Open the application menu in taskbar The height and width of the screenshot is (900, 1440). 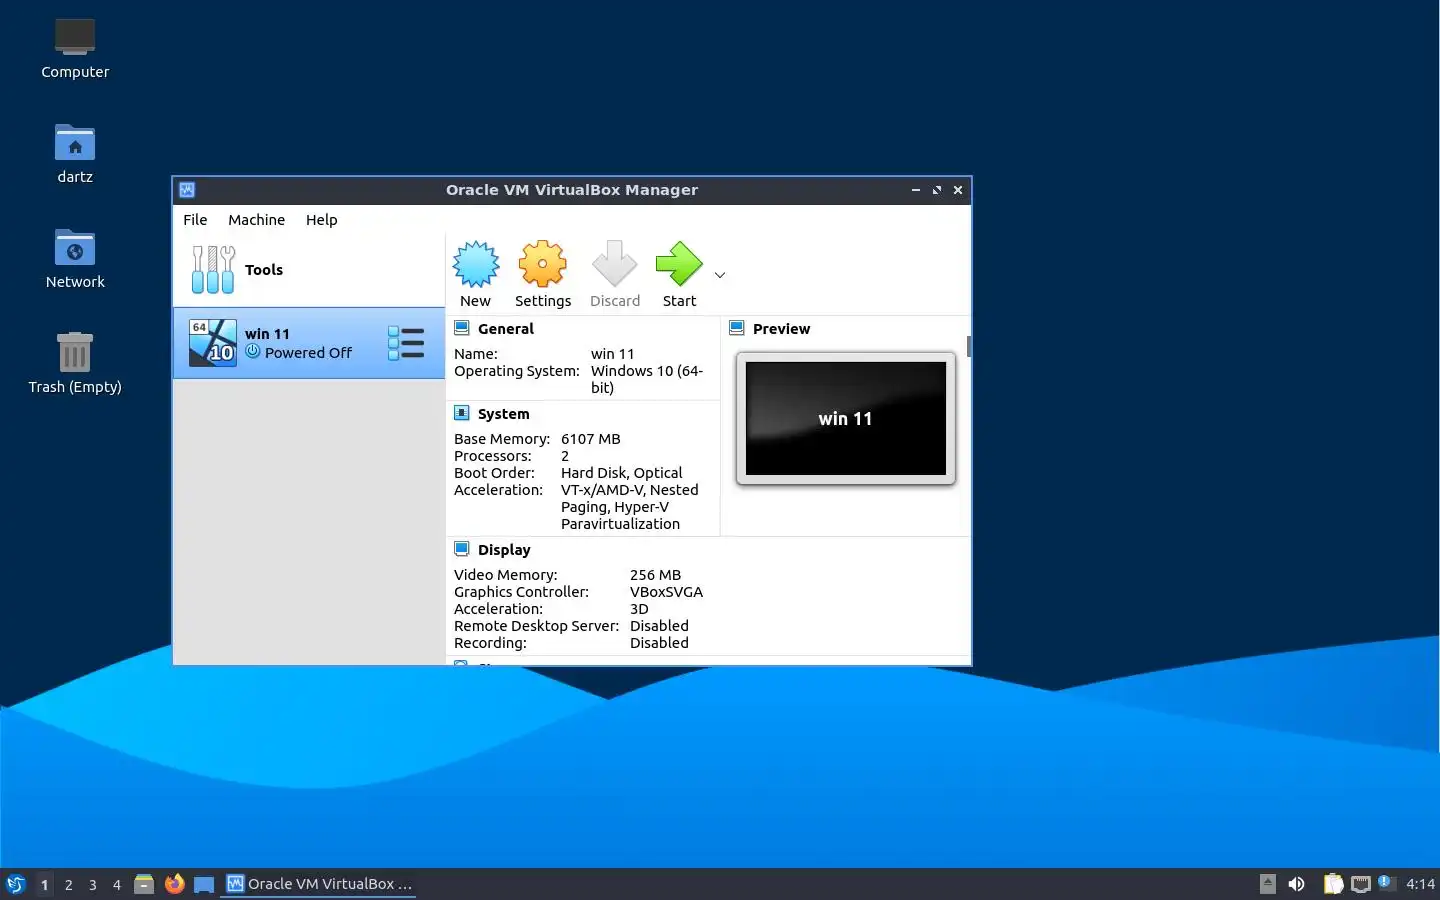[15, 884]
